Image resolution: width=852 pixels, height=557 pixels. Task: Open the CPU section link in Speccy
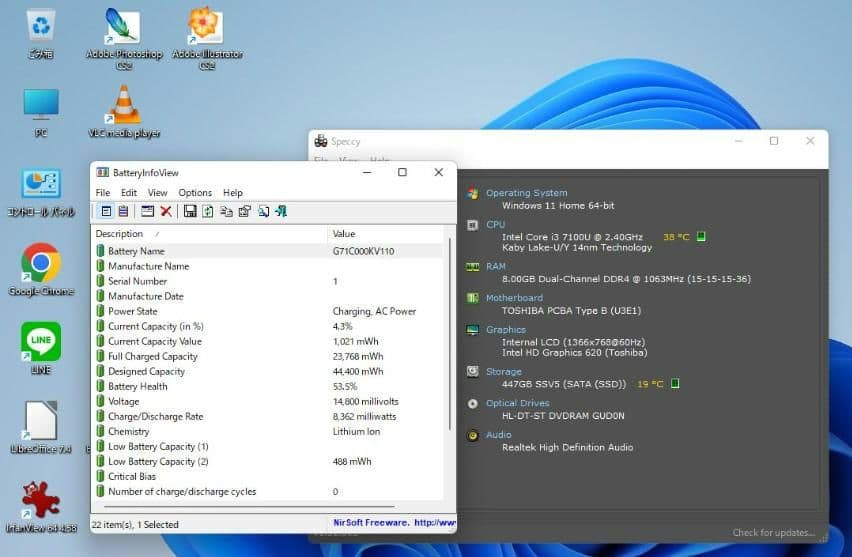coord(495,224)
